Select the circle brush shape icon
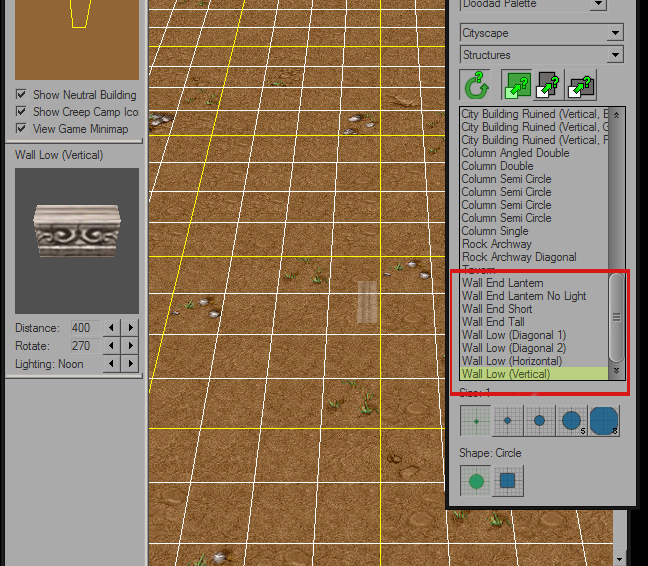This screenshot has width=648, height=566. pyautogui.click(x=476, y=480)
